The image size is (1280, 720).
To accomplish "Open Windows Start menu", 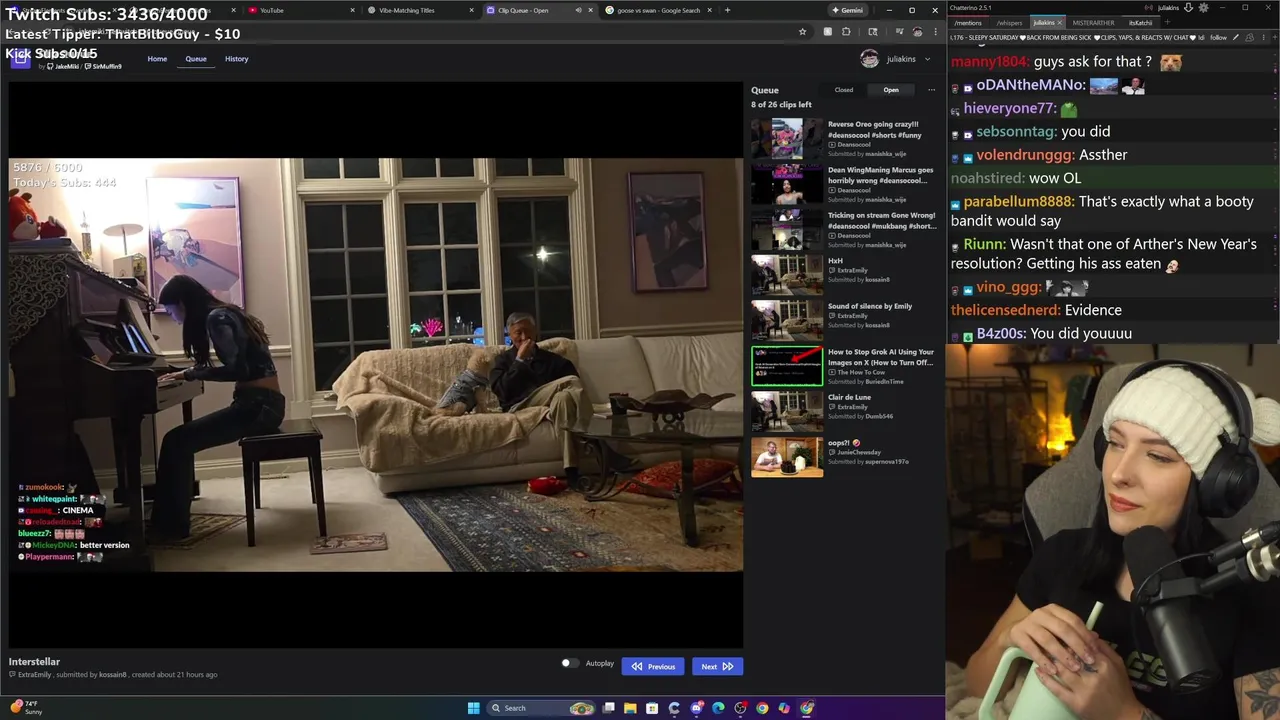I will pos(474,708).
